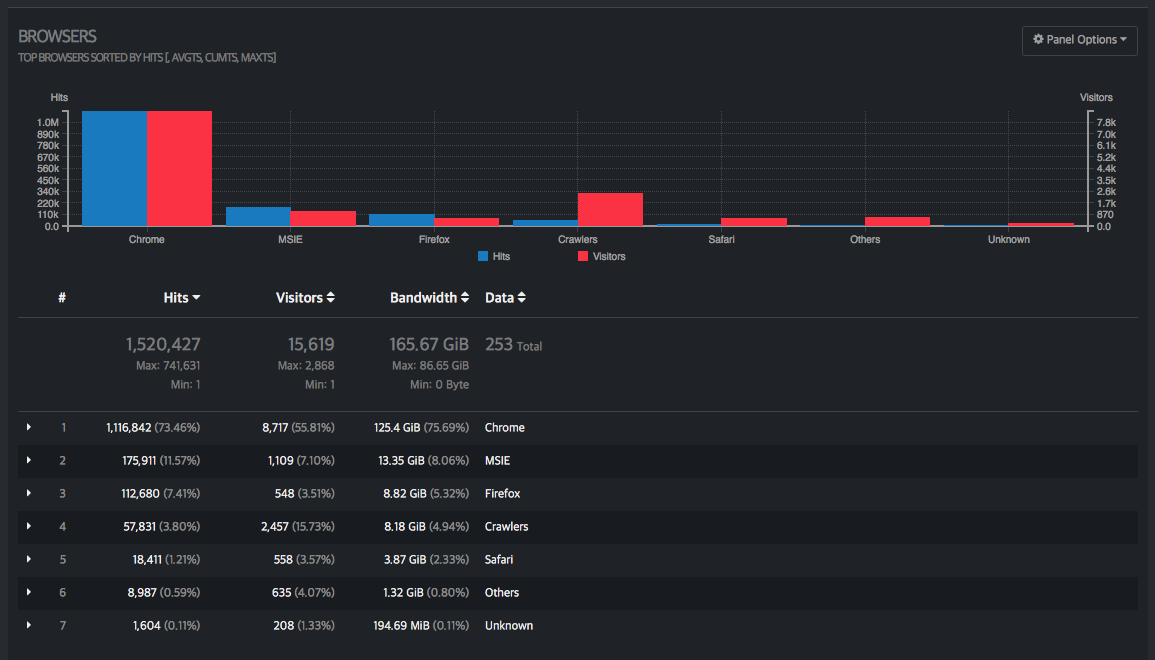Click the Bandwidth column header text
Screen dimensions: 1155x660
[x=423, y=298]
